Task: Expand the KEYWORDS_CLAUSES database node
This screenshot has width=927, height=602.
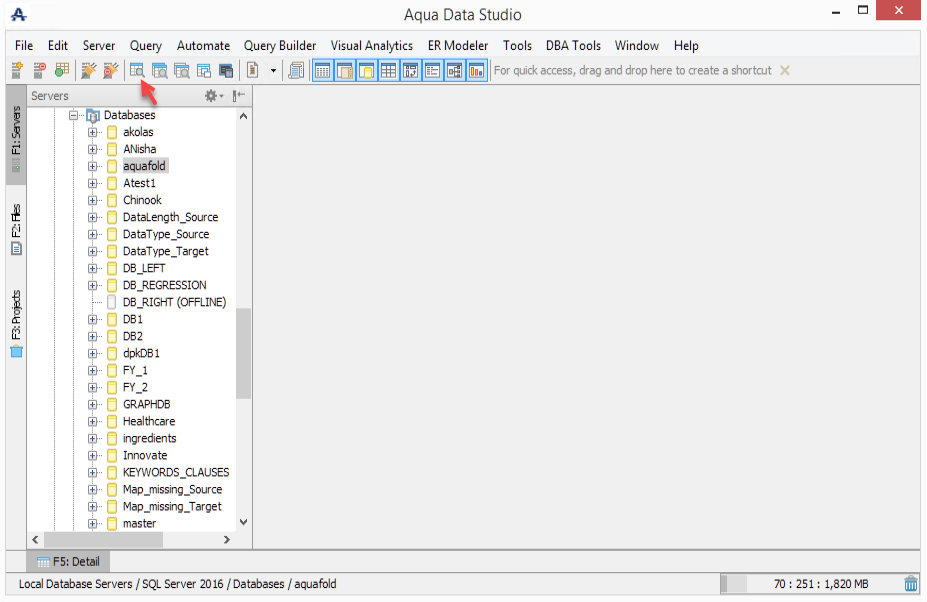Action: point(92,472)
